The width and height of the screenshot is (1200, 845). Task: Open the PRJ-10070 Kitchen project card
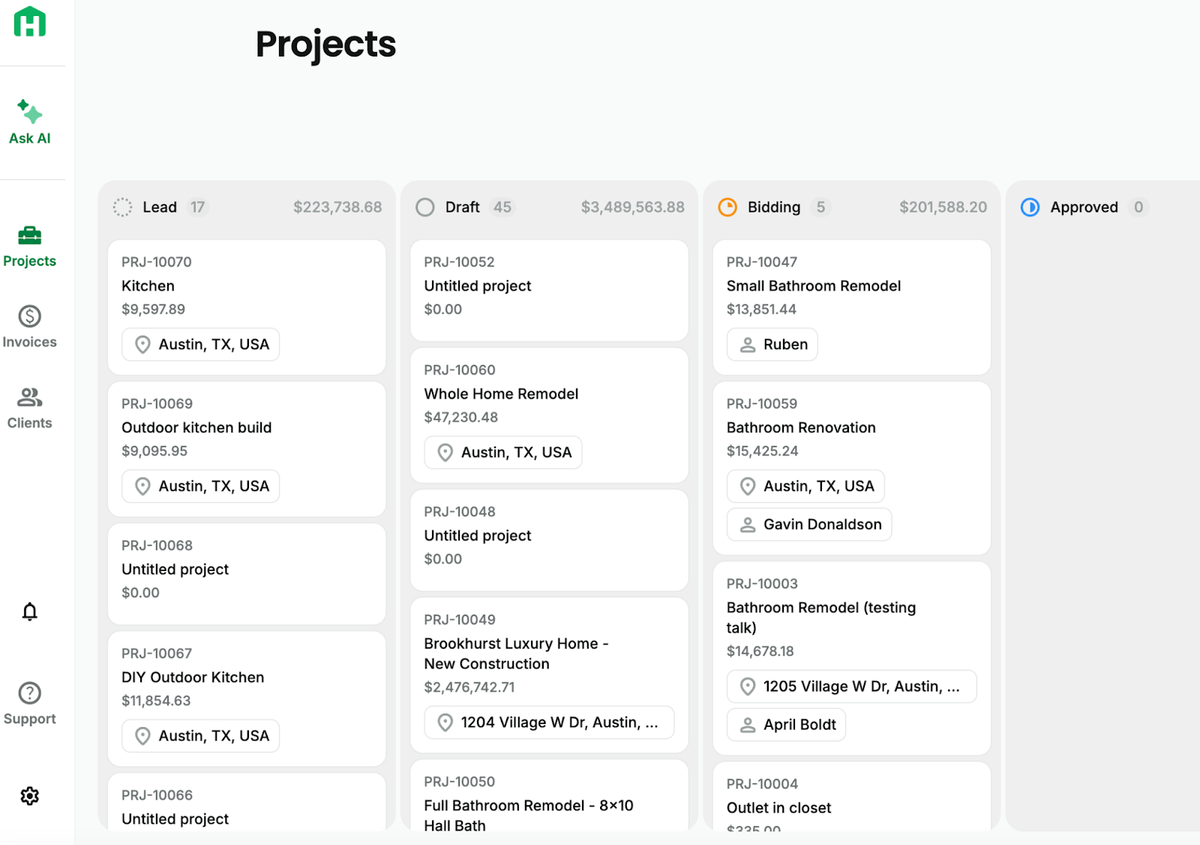coord(247,307)
